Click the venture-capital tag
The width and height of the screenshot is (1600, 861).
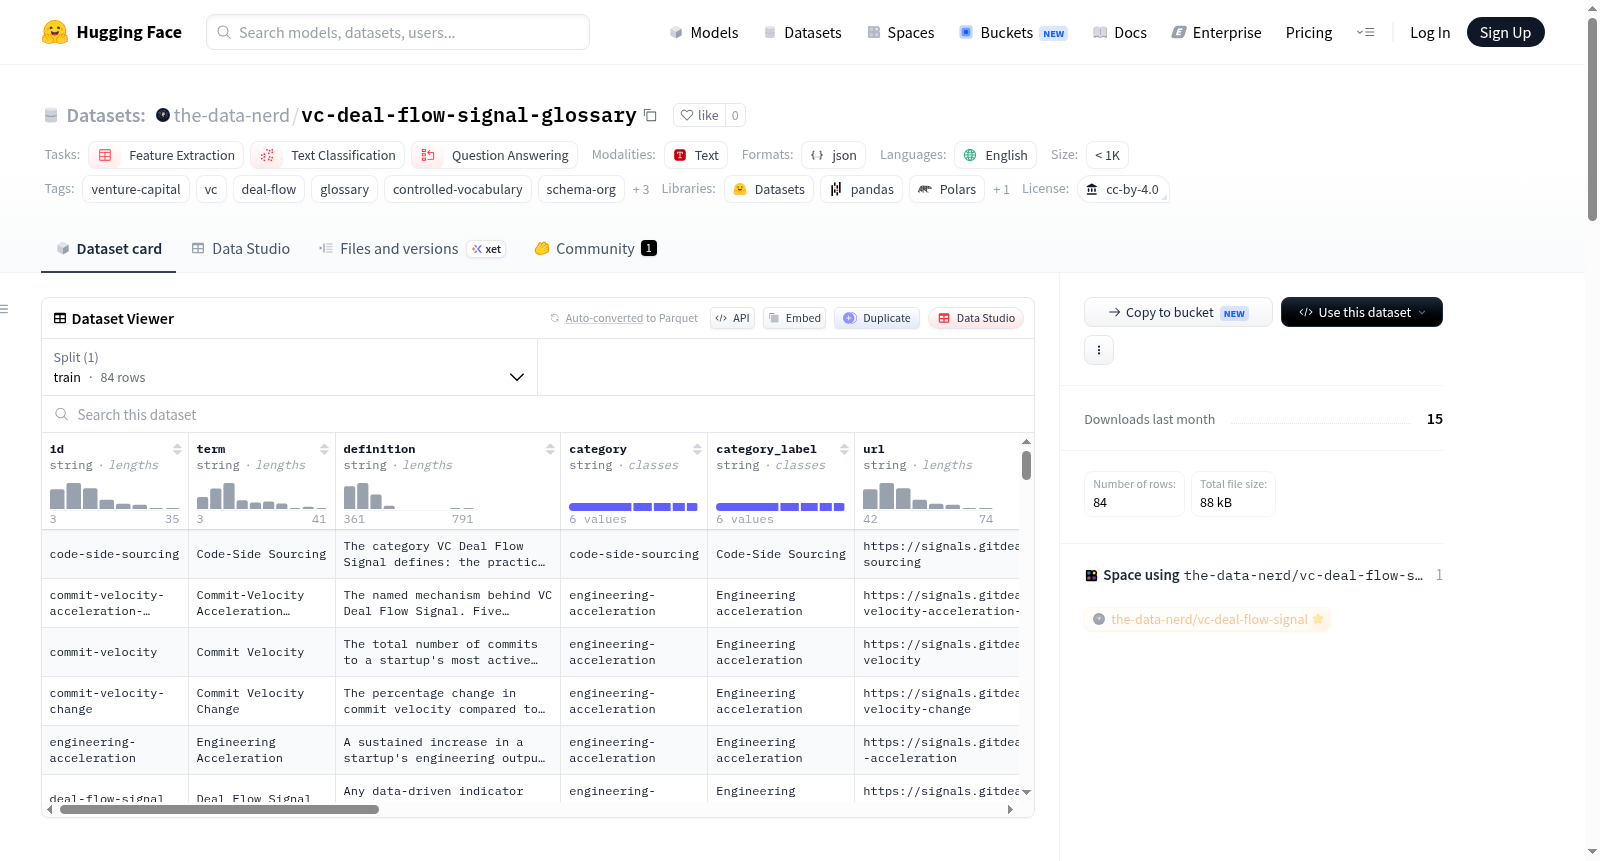[136, 189]
